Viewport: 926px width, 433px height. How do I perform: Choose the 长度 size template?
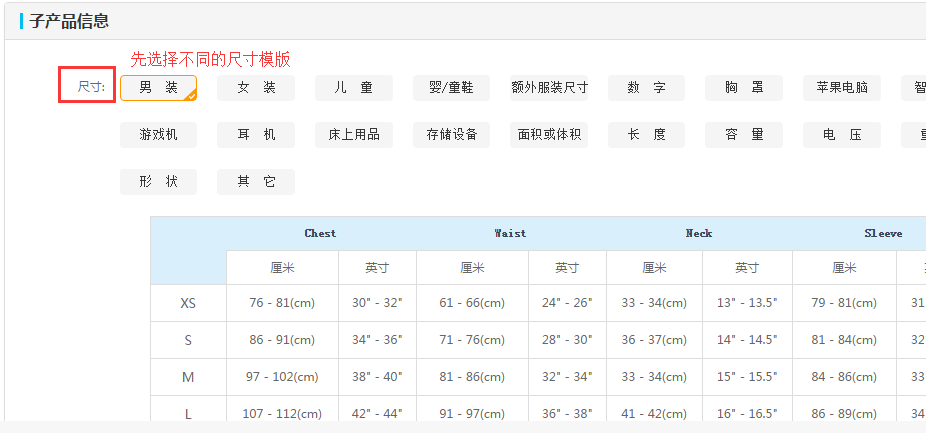646,135
